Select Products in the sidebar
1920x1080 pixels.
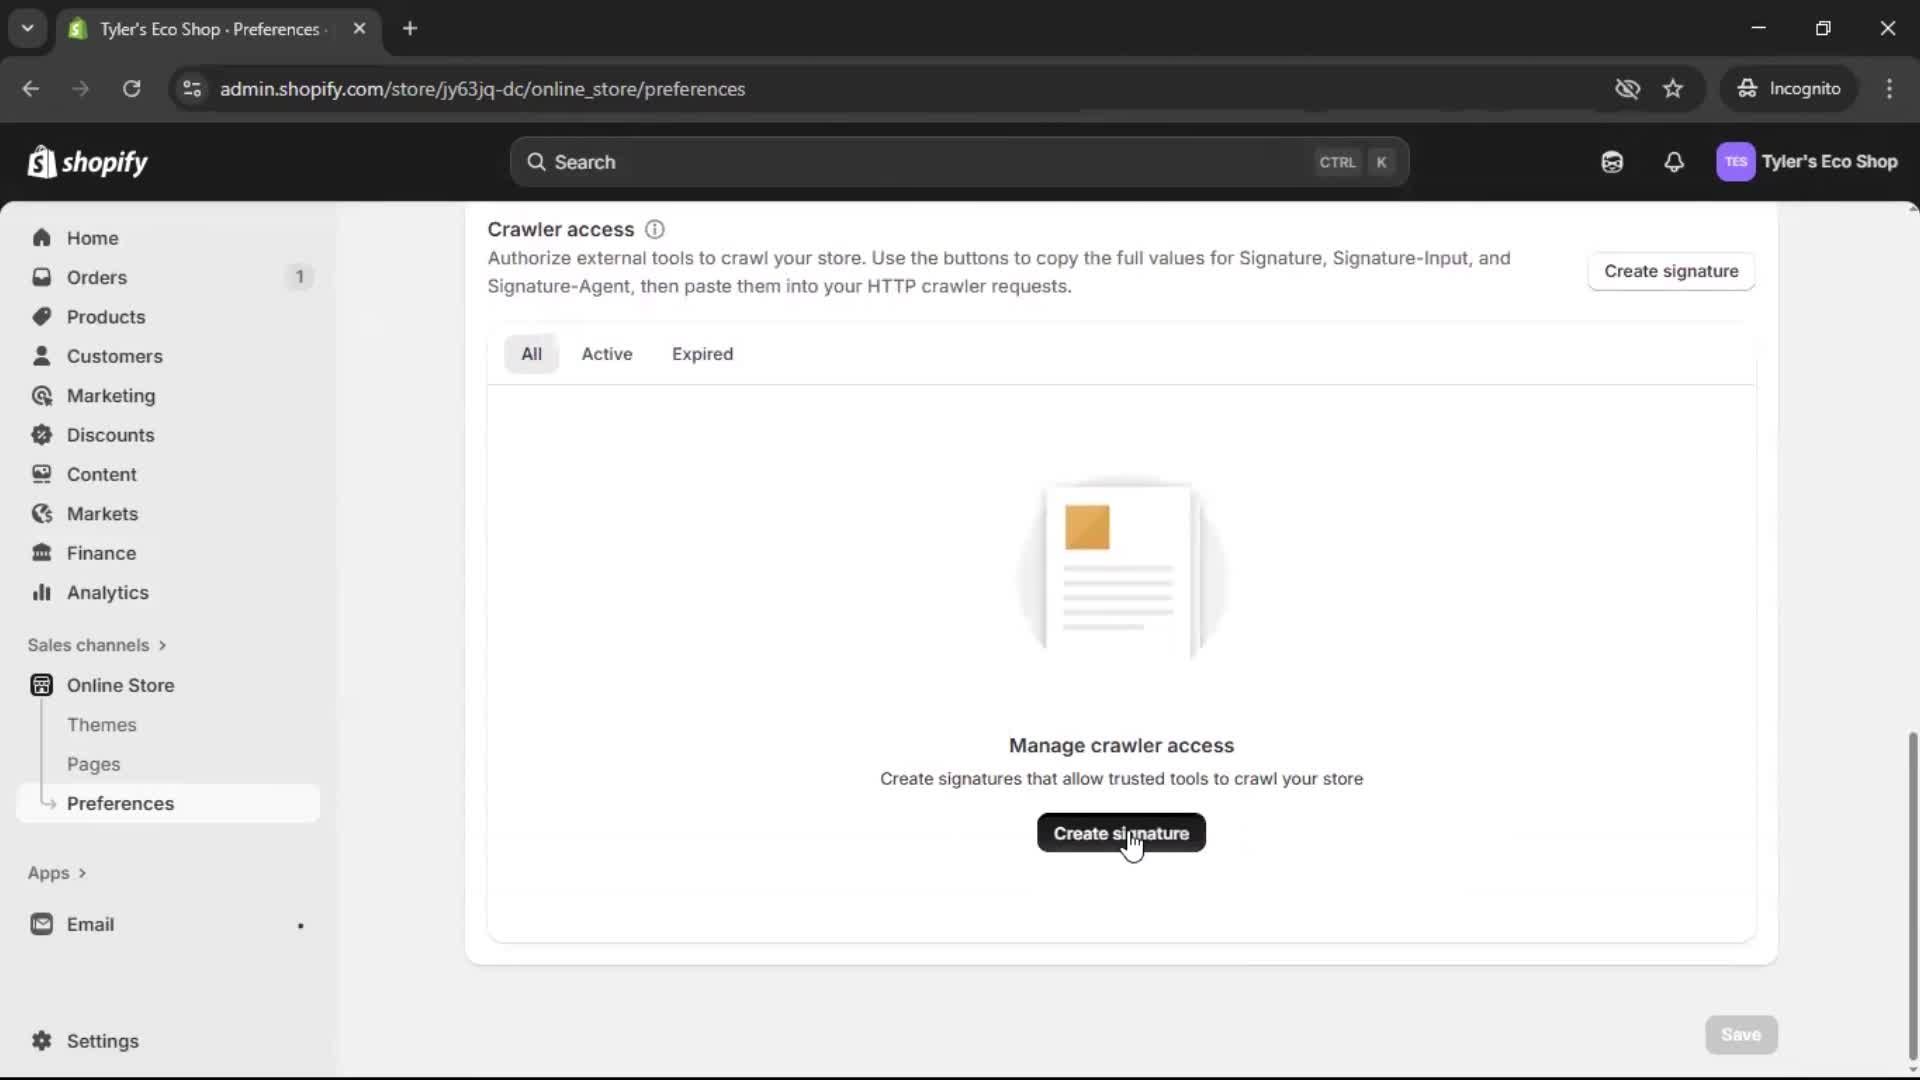(106, 316)
